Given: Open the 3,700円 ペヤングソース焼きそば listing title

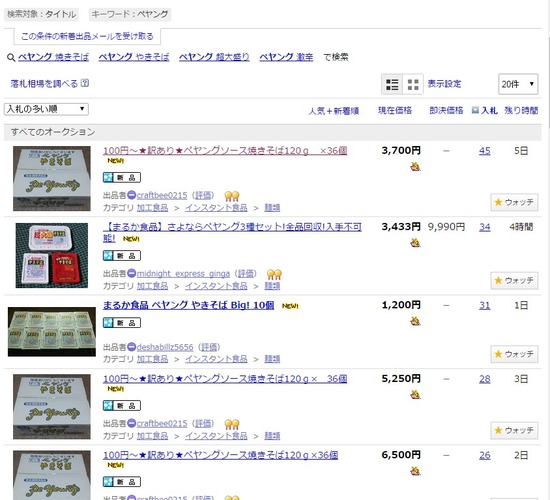Looking at the screenshot, I should [225, 151].
